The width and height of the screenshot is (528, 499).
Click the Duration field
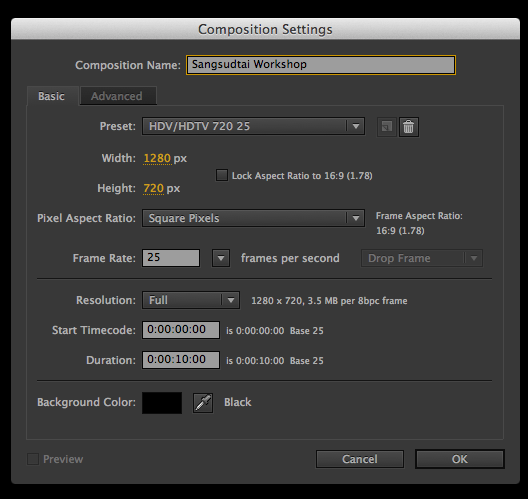[x=181, y=360]
